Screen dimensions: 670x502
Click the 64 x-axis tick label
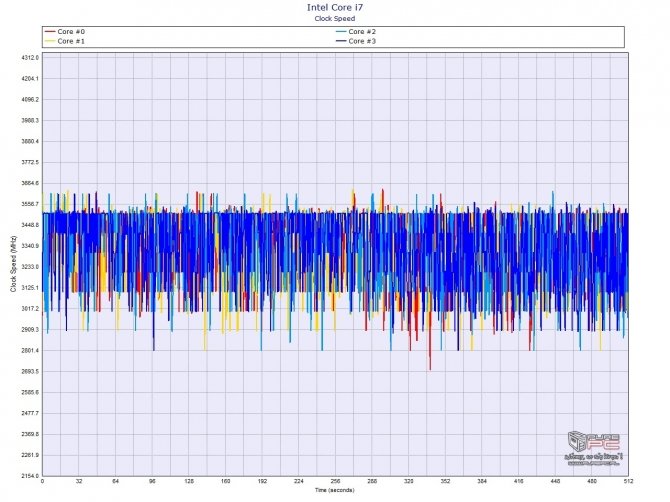point(116,481)
